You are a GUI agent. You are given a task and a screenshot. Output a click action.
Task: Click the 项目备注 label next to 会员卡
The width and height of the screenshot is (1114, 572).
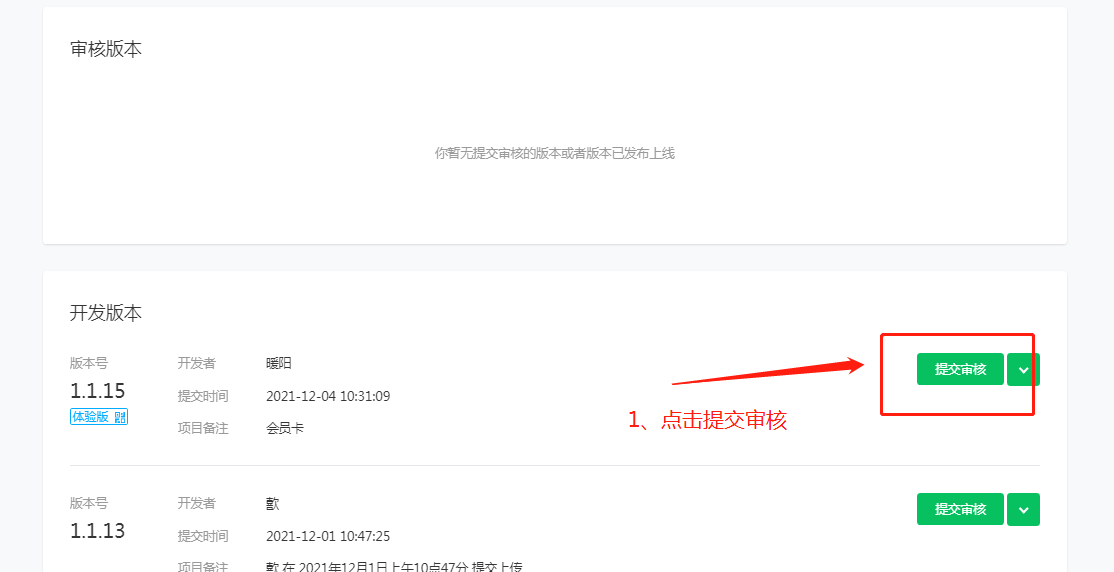coord(203,428)
